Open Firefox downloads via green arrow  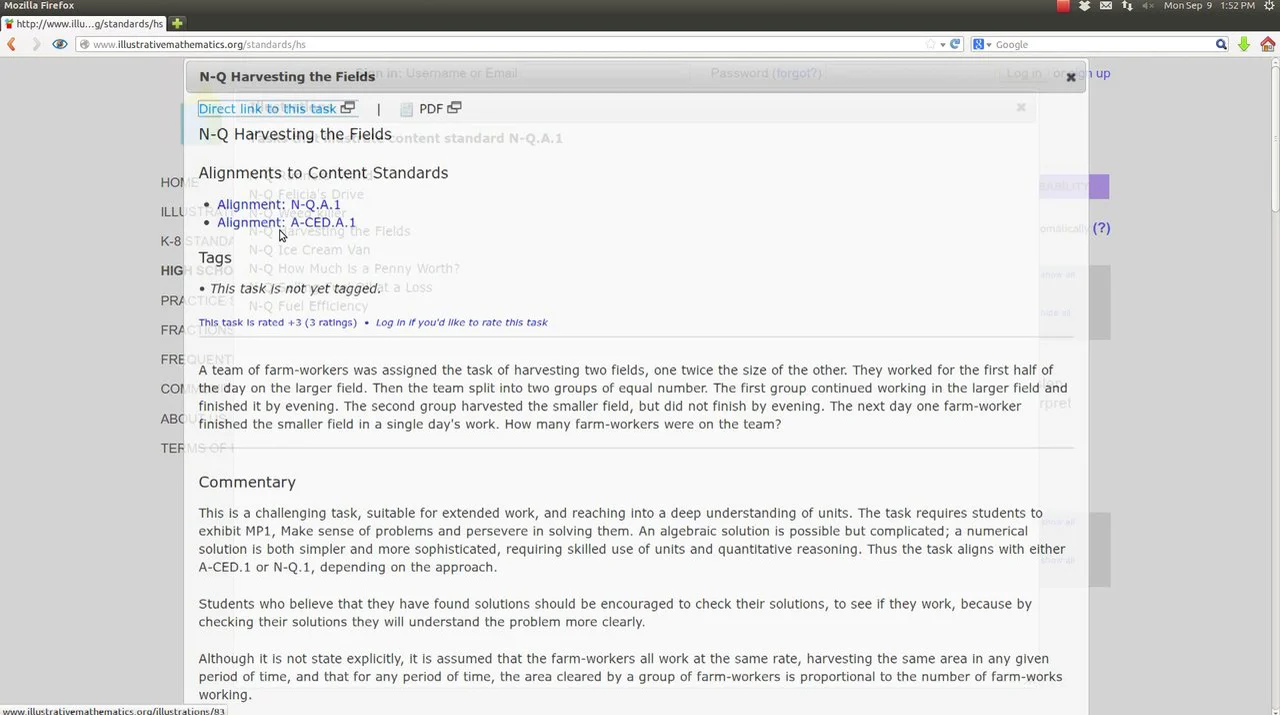coord(1244,44)
